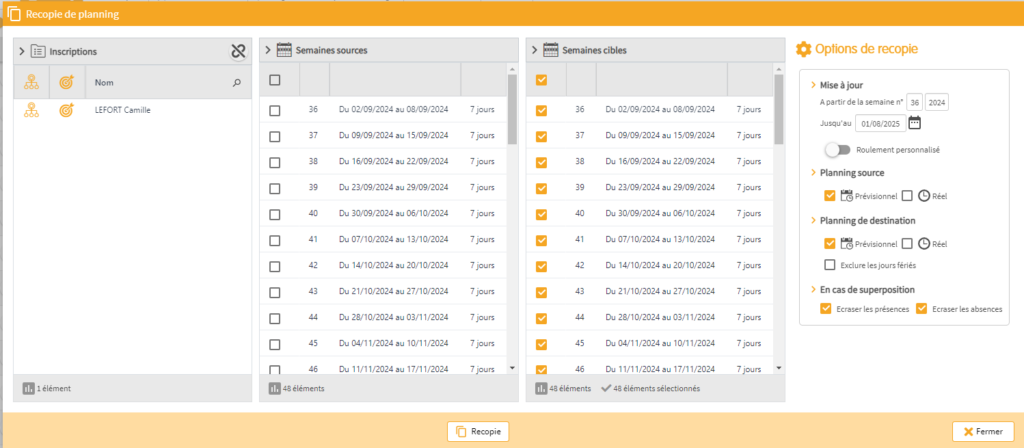Click the hierarchy column header icon

pos(31,82)
